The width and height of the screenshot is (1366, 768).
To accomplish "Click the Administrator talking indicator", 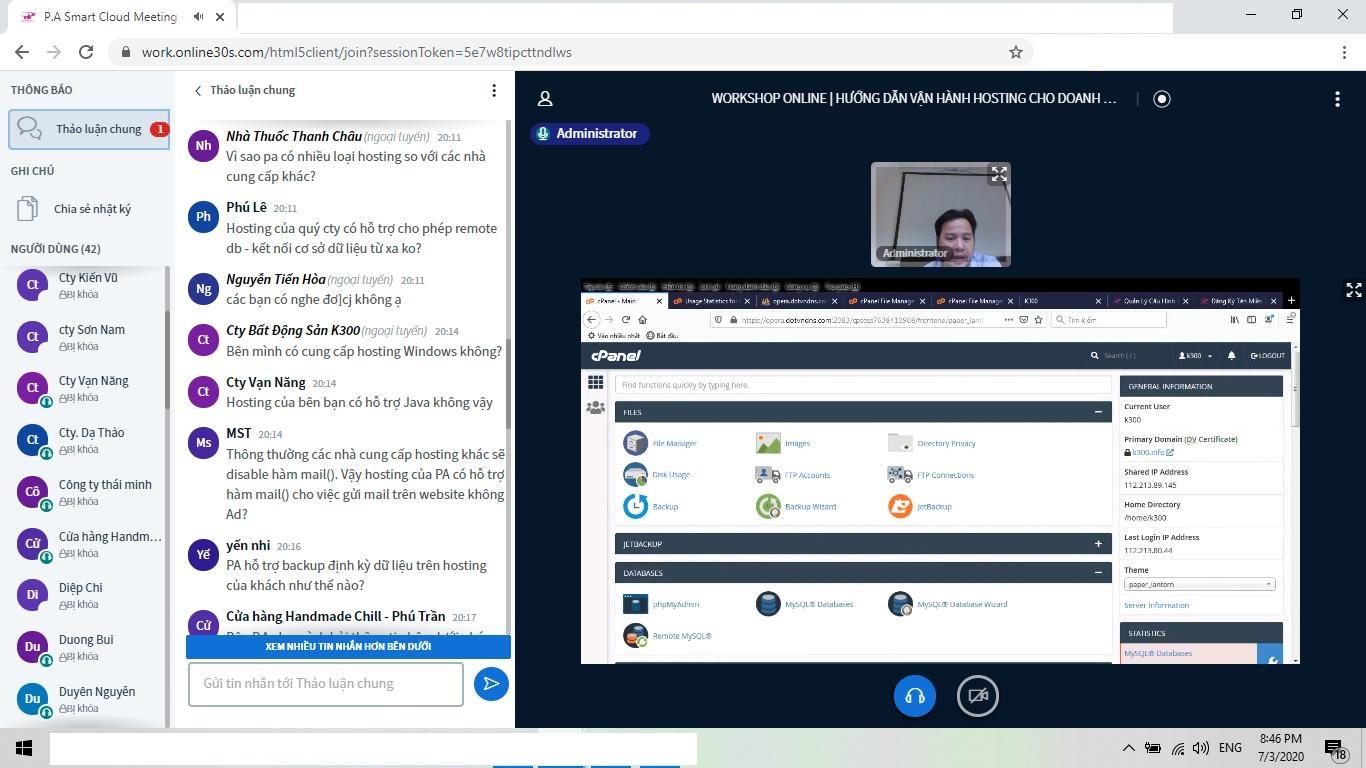I will pyautogui.click(x=589, y=133).
